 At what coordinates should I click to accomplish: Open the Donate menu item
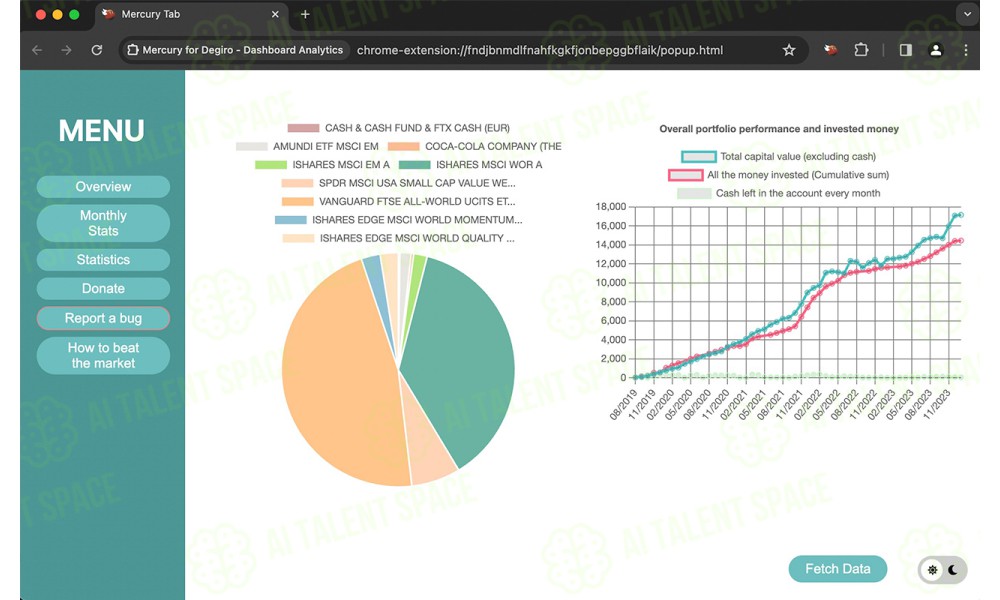[103, 288]
